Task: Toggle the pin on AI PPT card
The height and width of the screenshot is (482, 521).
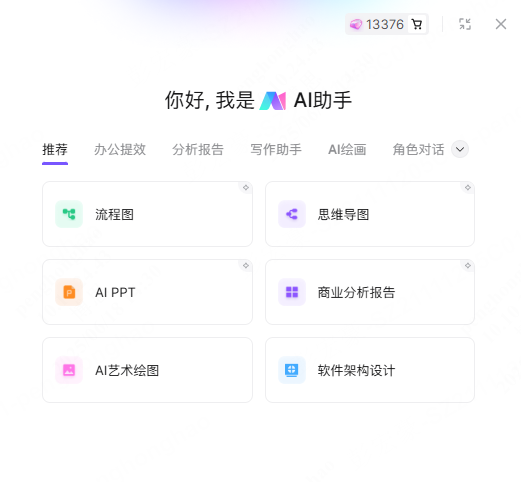Action: click(x=246, y=266)
